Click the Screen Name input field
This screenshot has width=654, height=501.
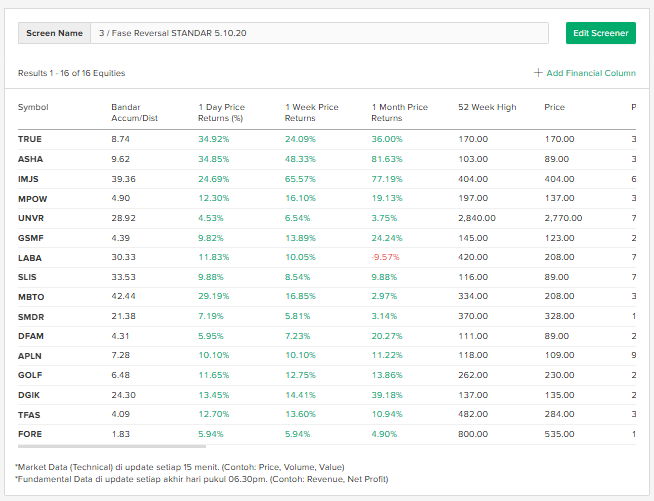pos(318,33)
